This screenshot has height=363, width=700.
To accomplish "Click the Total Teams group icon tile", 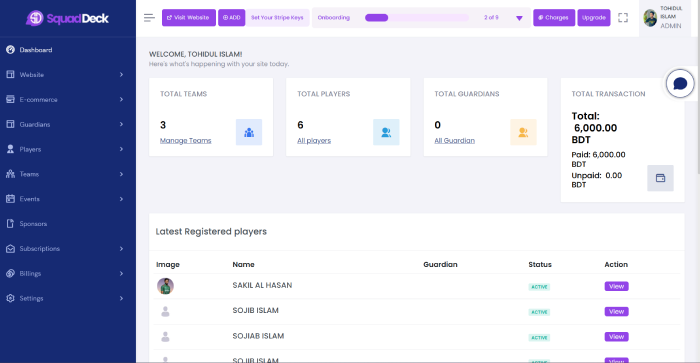I will click(x=249, y=132).
